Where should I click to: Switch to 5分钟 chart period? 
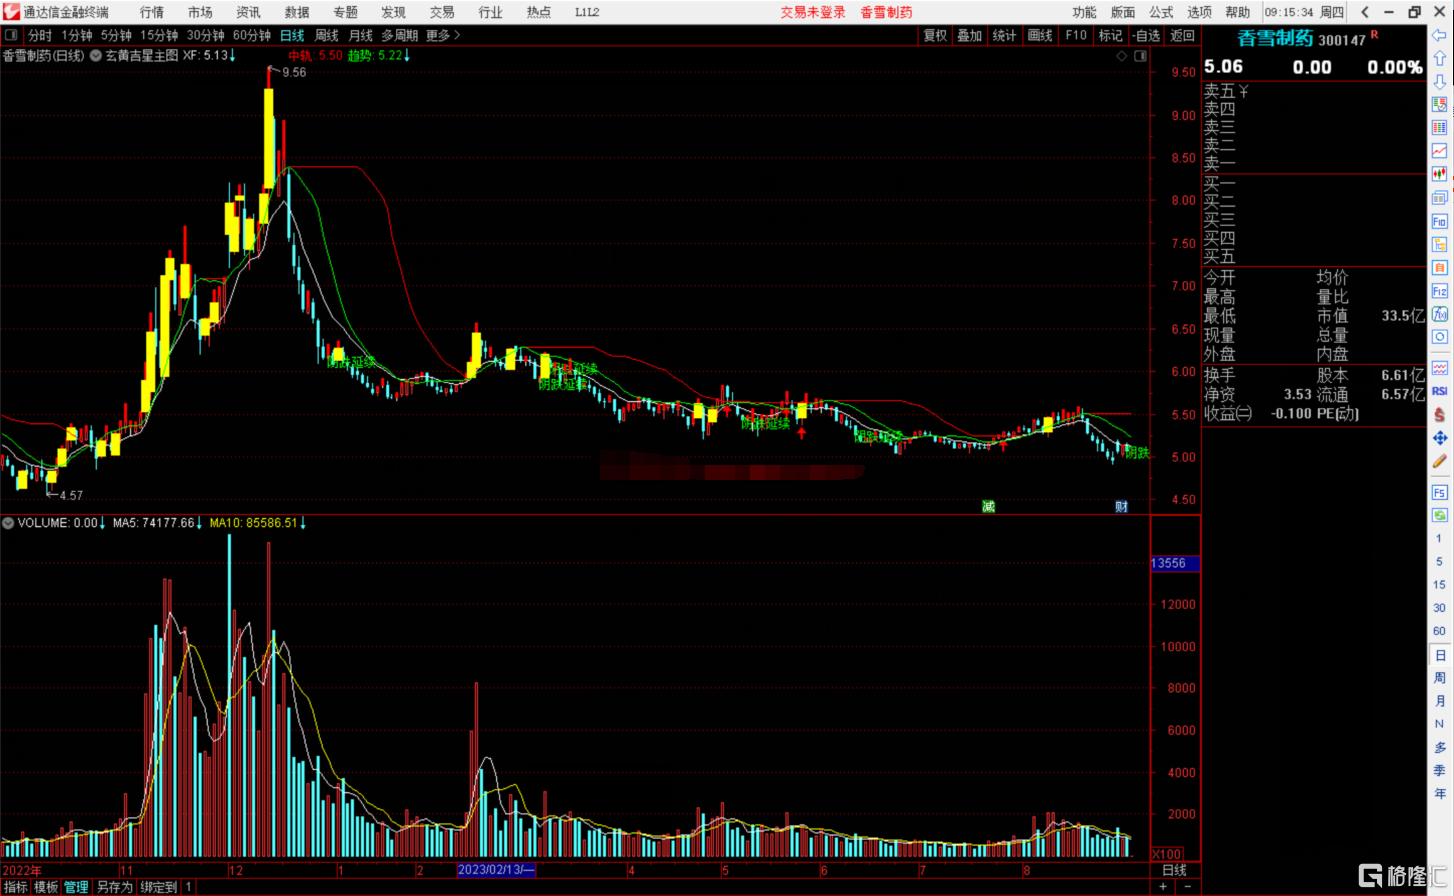click(x=116, y=35)
